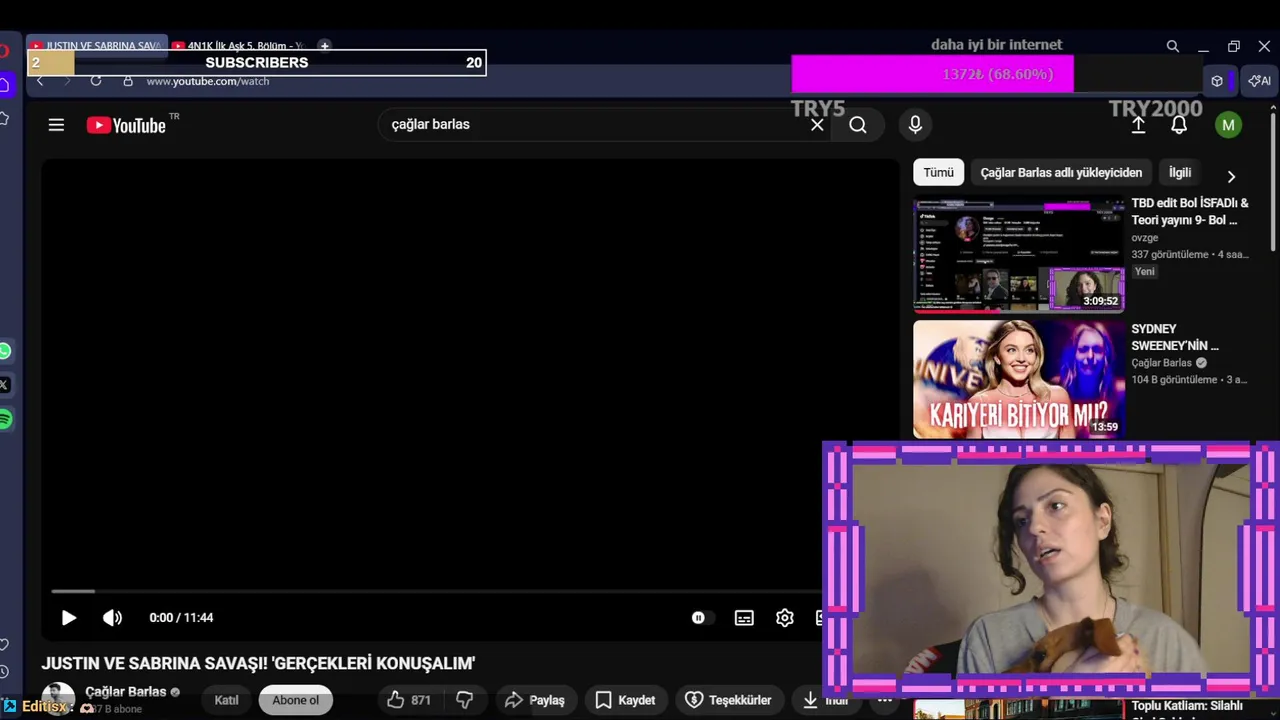Clear the search text with X
Viewport: 1280px width, 720px height.
coord(817,125)
